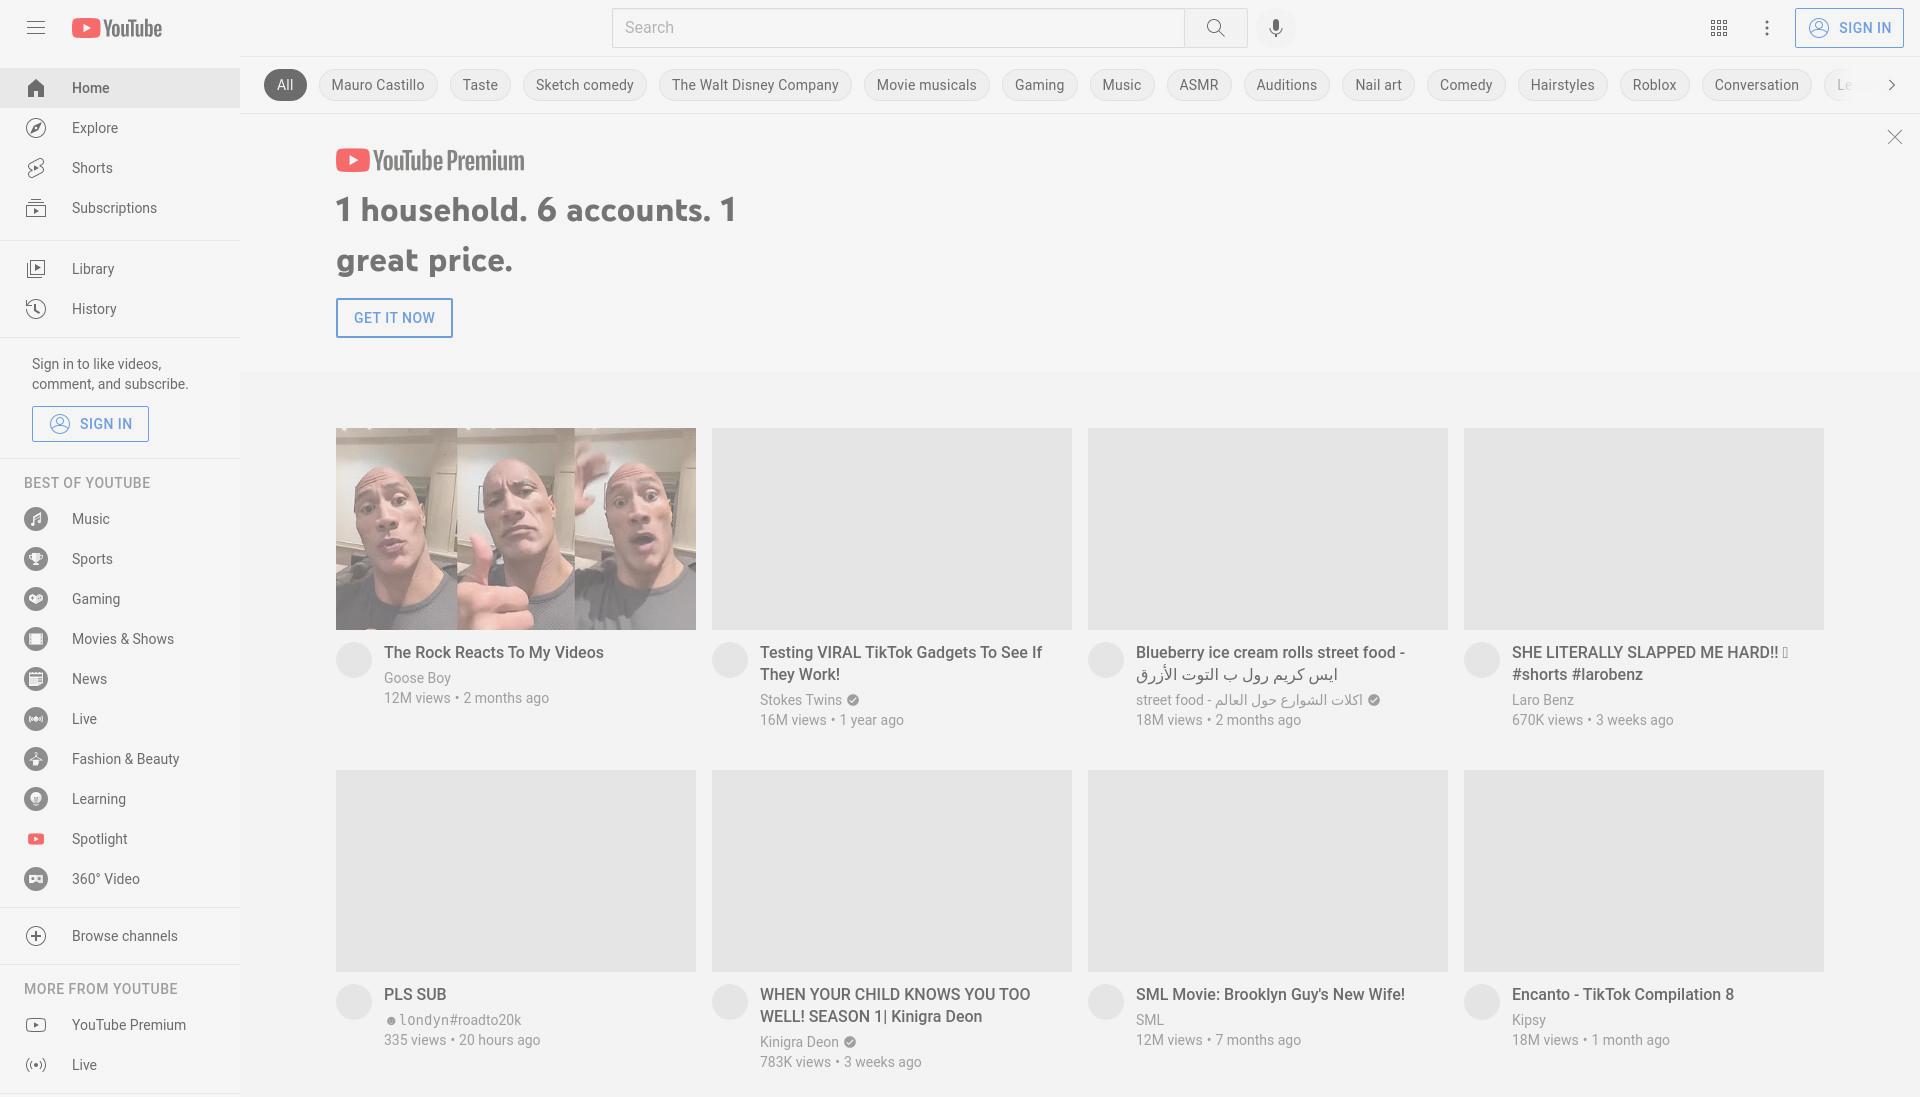Click into the Search input field

[x=898, y=28]
